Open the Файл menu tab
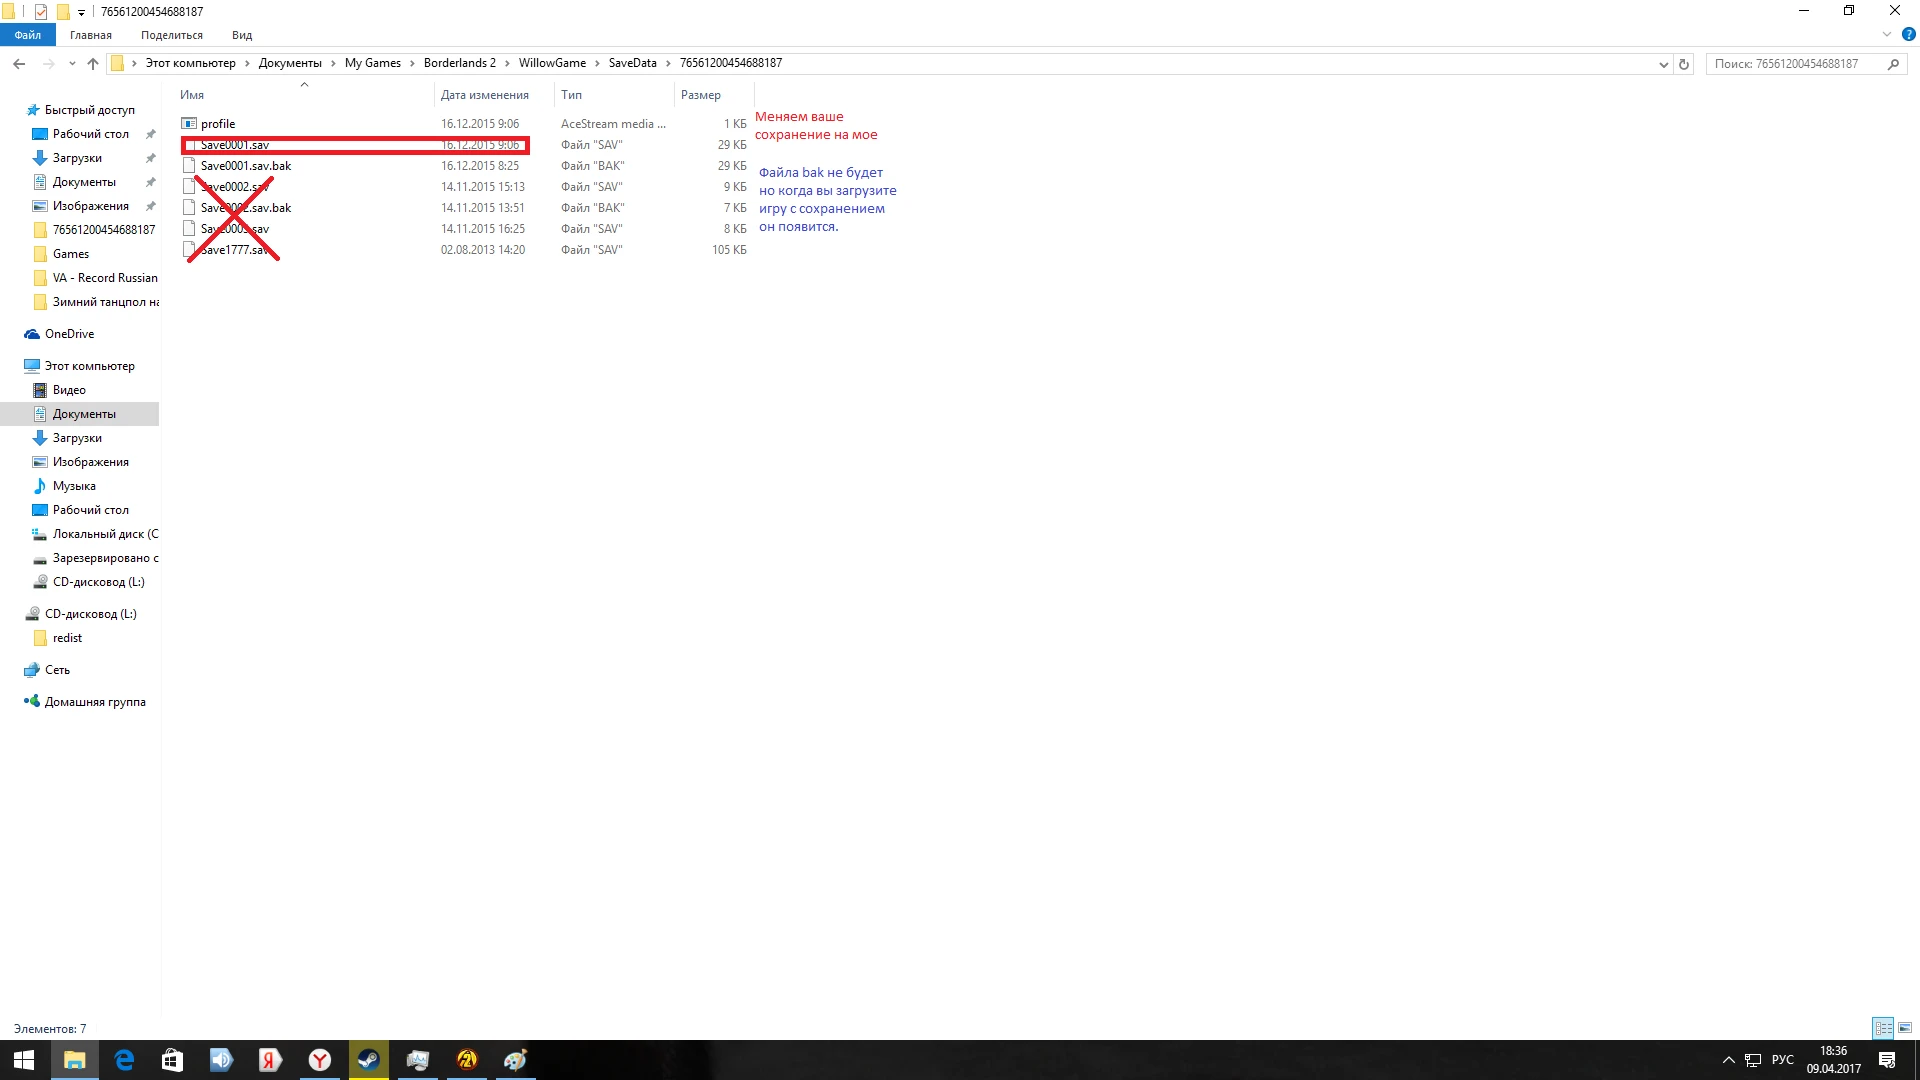 point(28,35)
